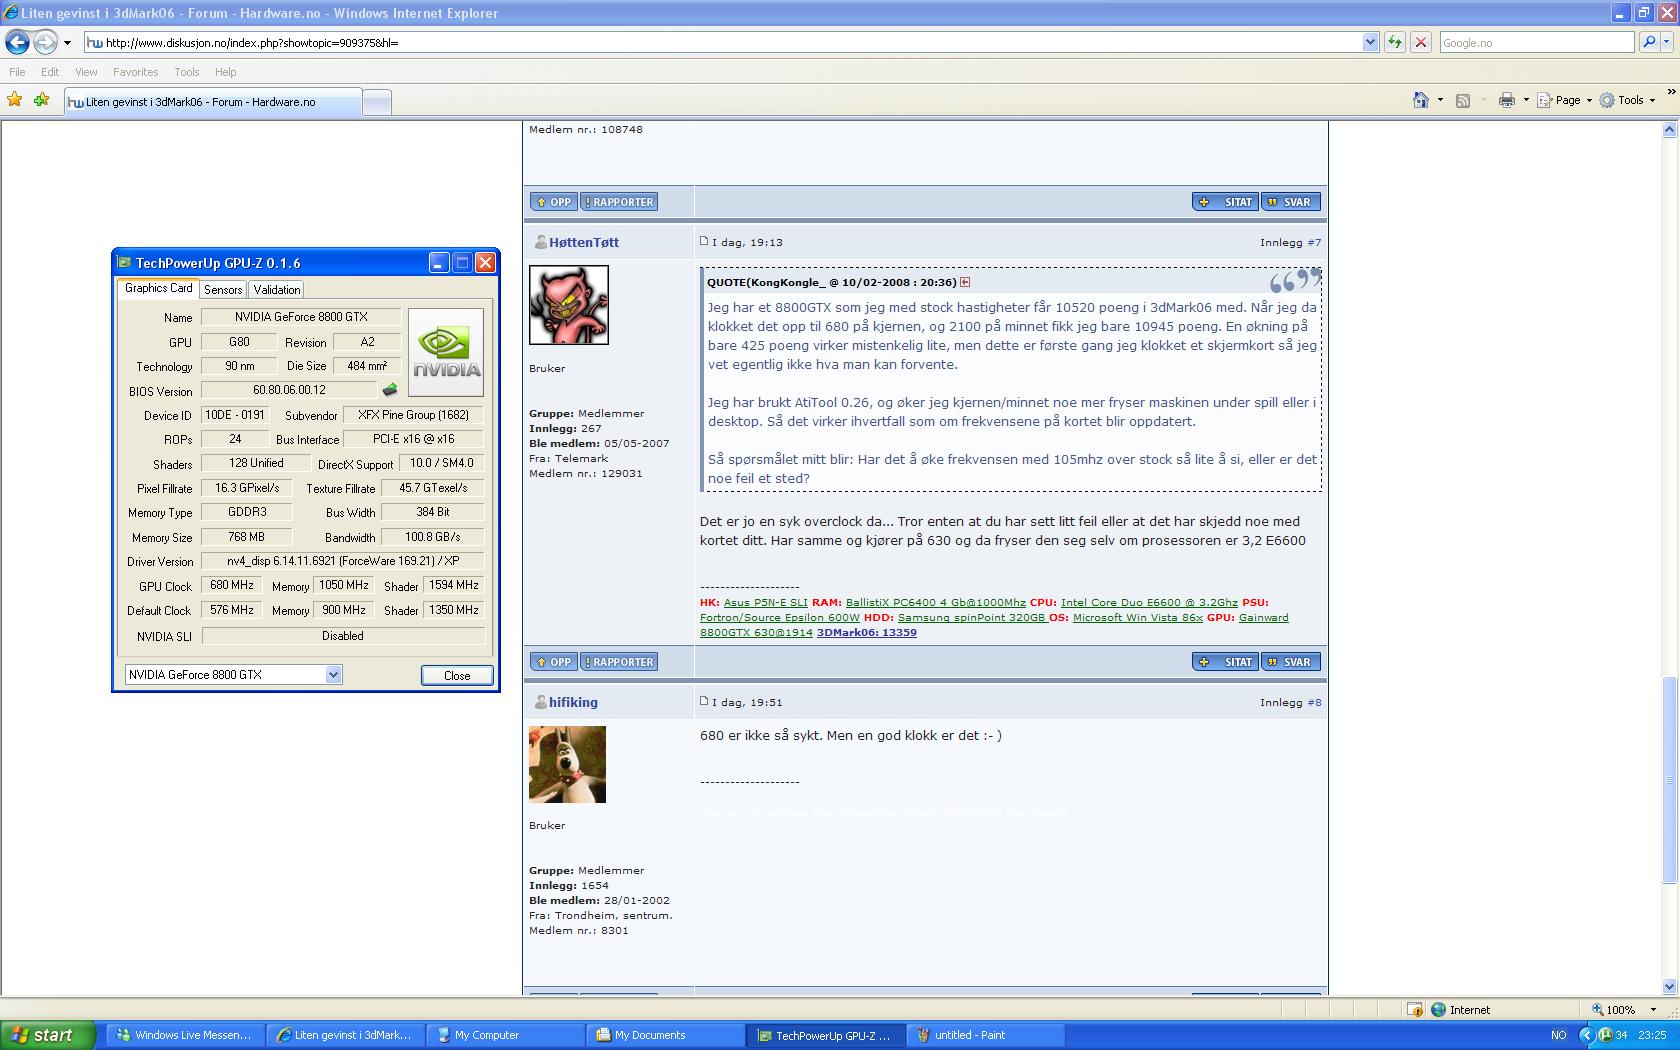
Task: Open GPU selection dropdown in GPU-Z
Action: coord(333,675)
